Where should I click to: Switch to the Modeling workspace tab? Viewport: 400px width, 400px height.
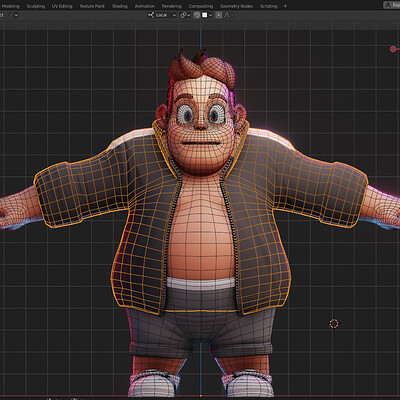tap(11, 6)
